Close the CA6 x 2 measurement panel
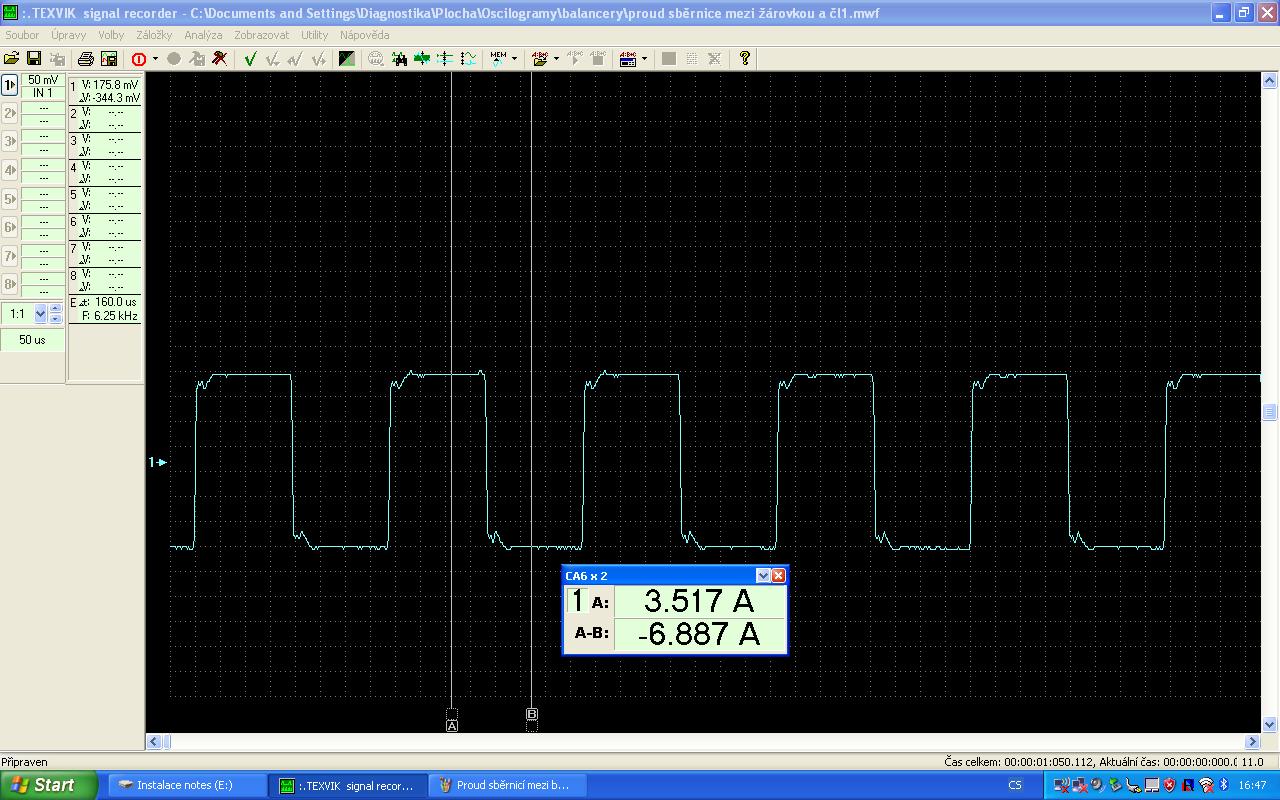Screen dimensions: 1280x800 pos(779,576)
